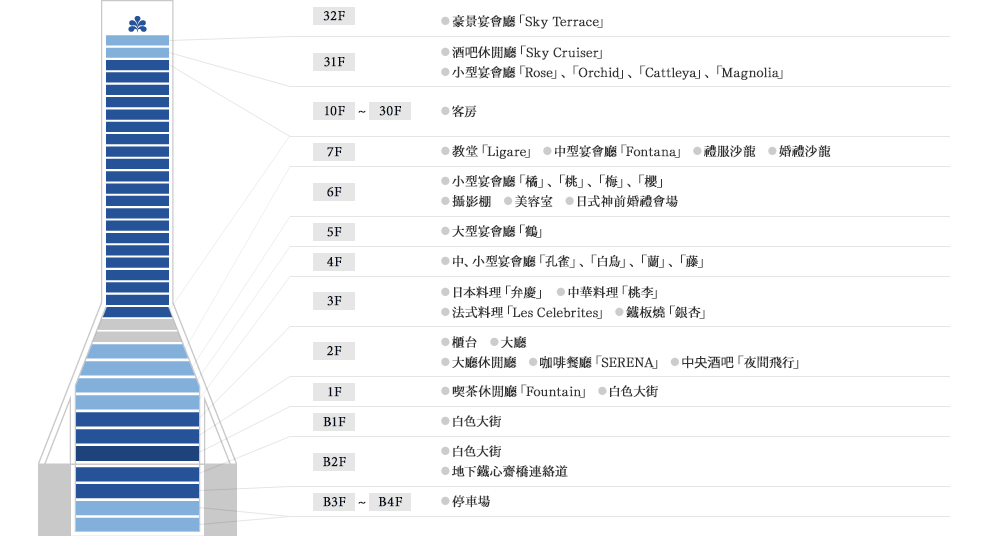The width and height of the screenshot is (990, 536).
Task: Select the 31F floor label
Action: (x=334, y=62)
